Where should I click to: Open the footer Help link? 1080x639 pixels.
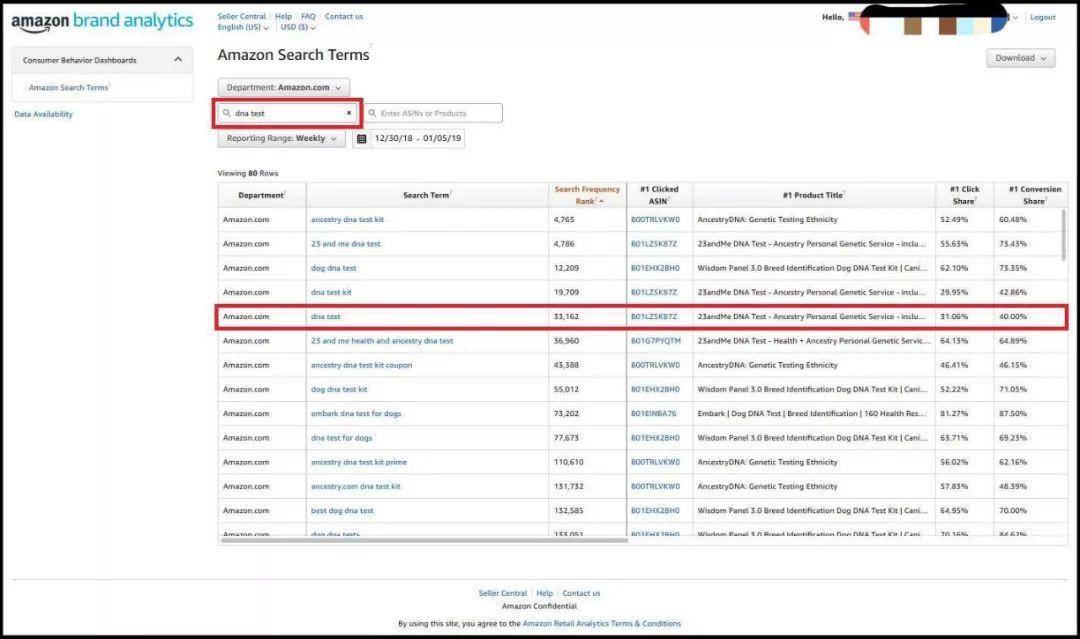point(544,594)
